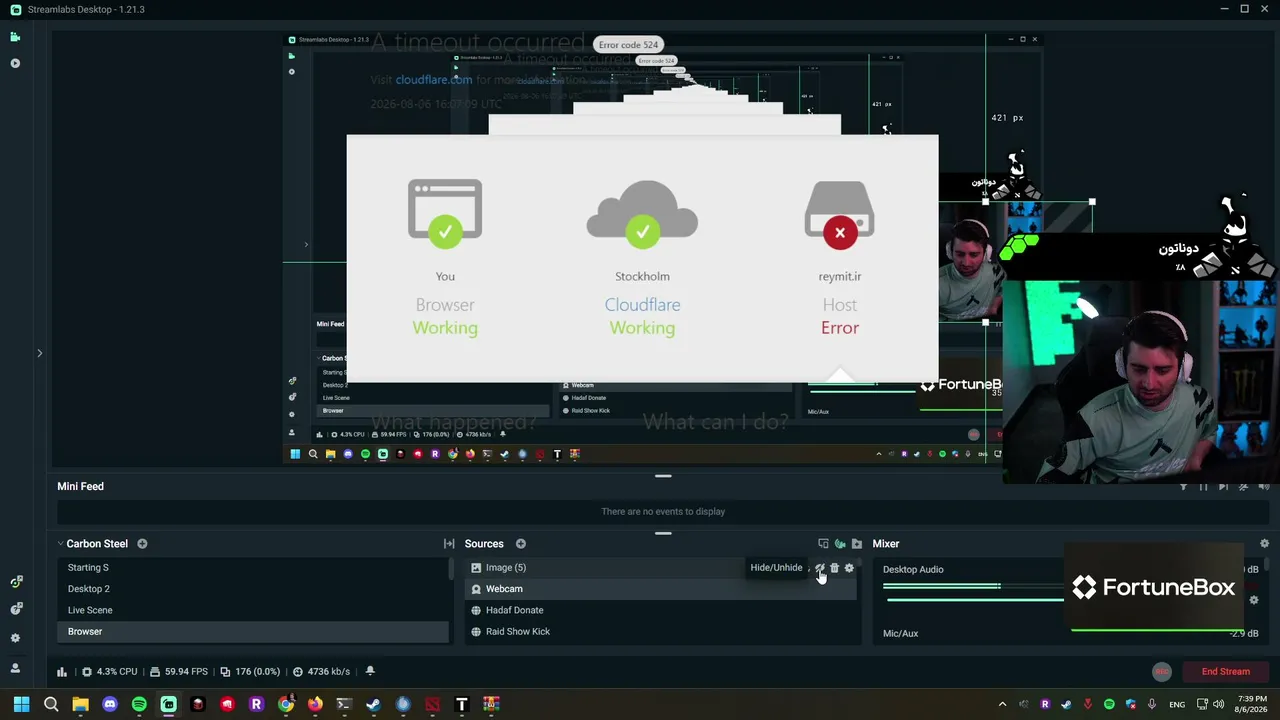Toggle recording with the REC button
The width and height of the screenshot is (1280, 720).
[x=1161, y=672]
